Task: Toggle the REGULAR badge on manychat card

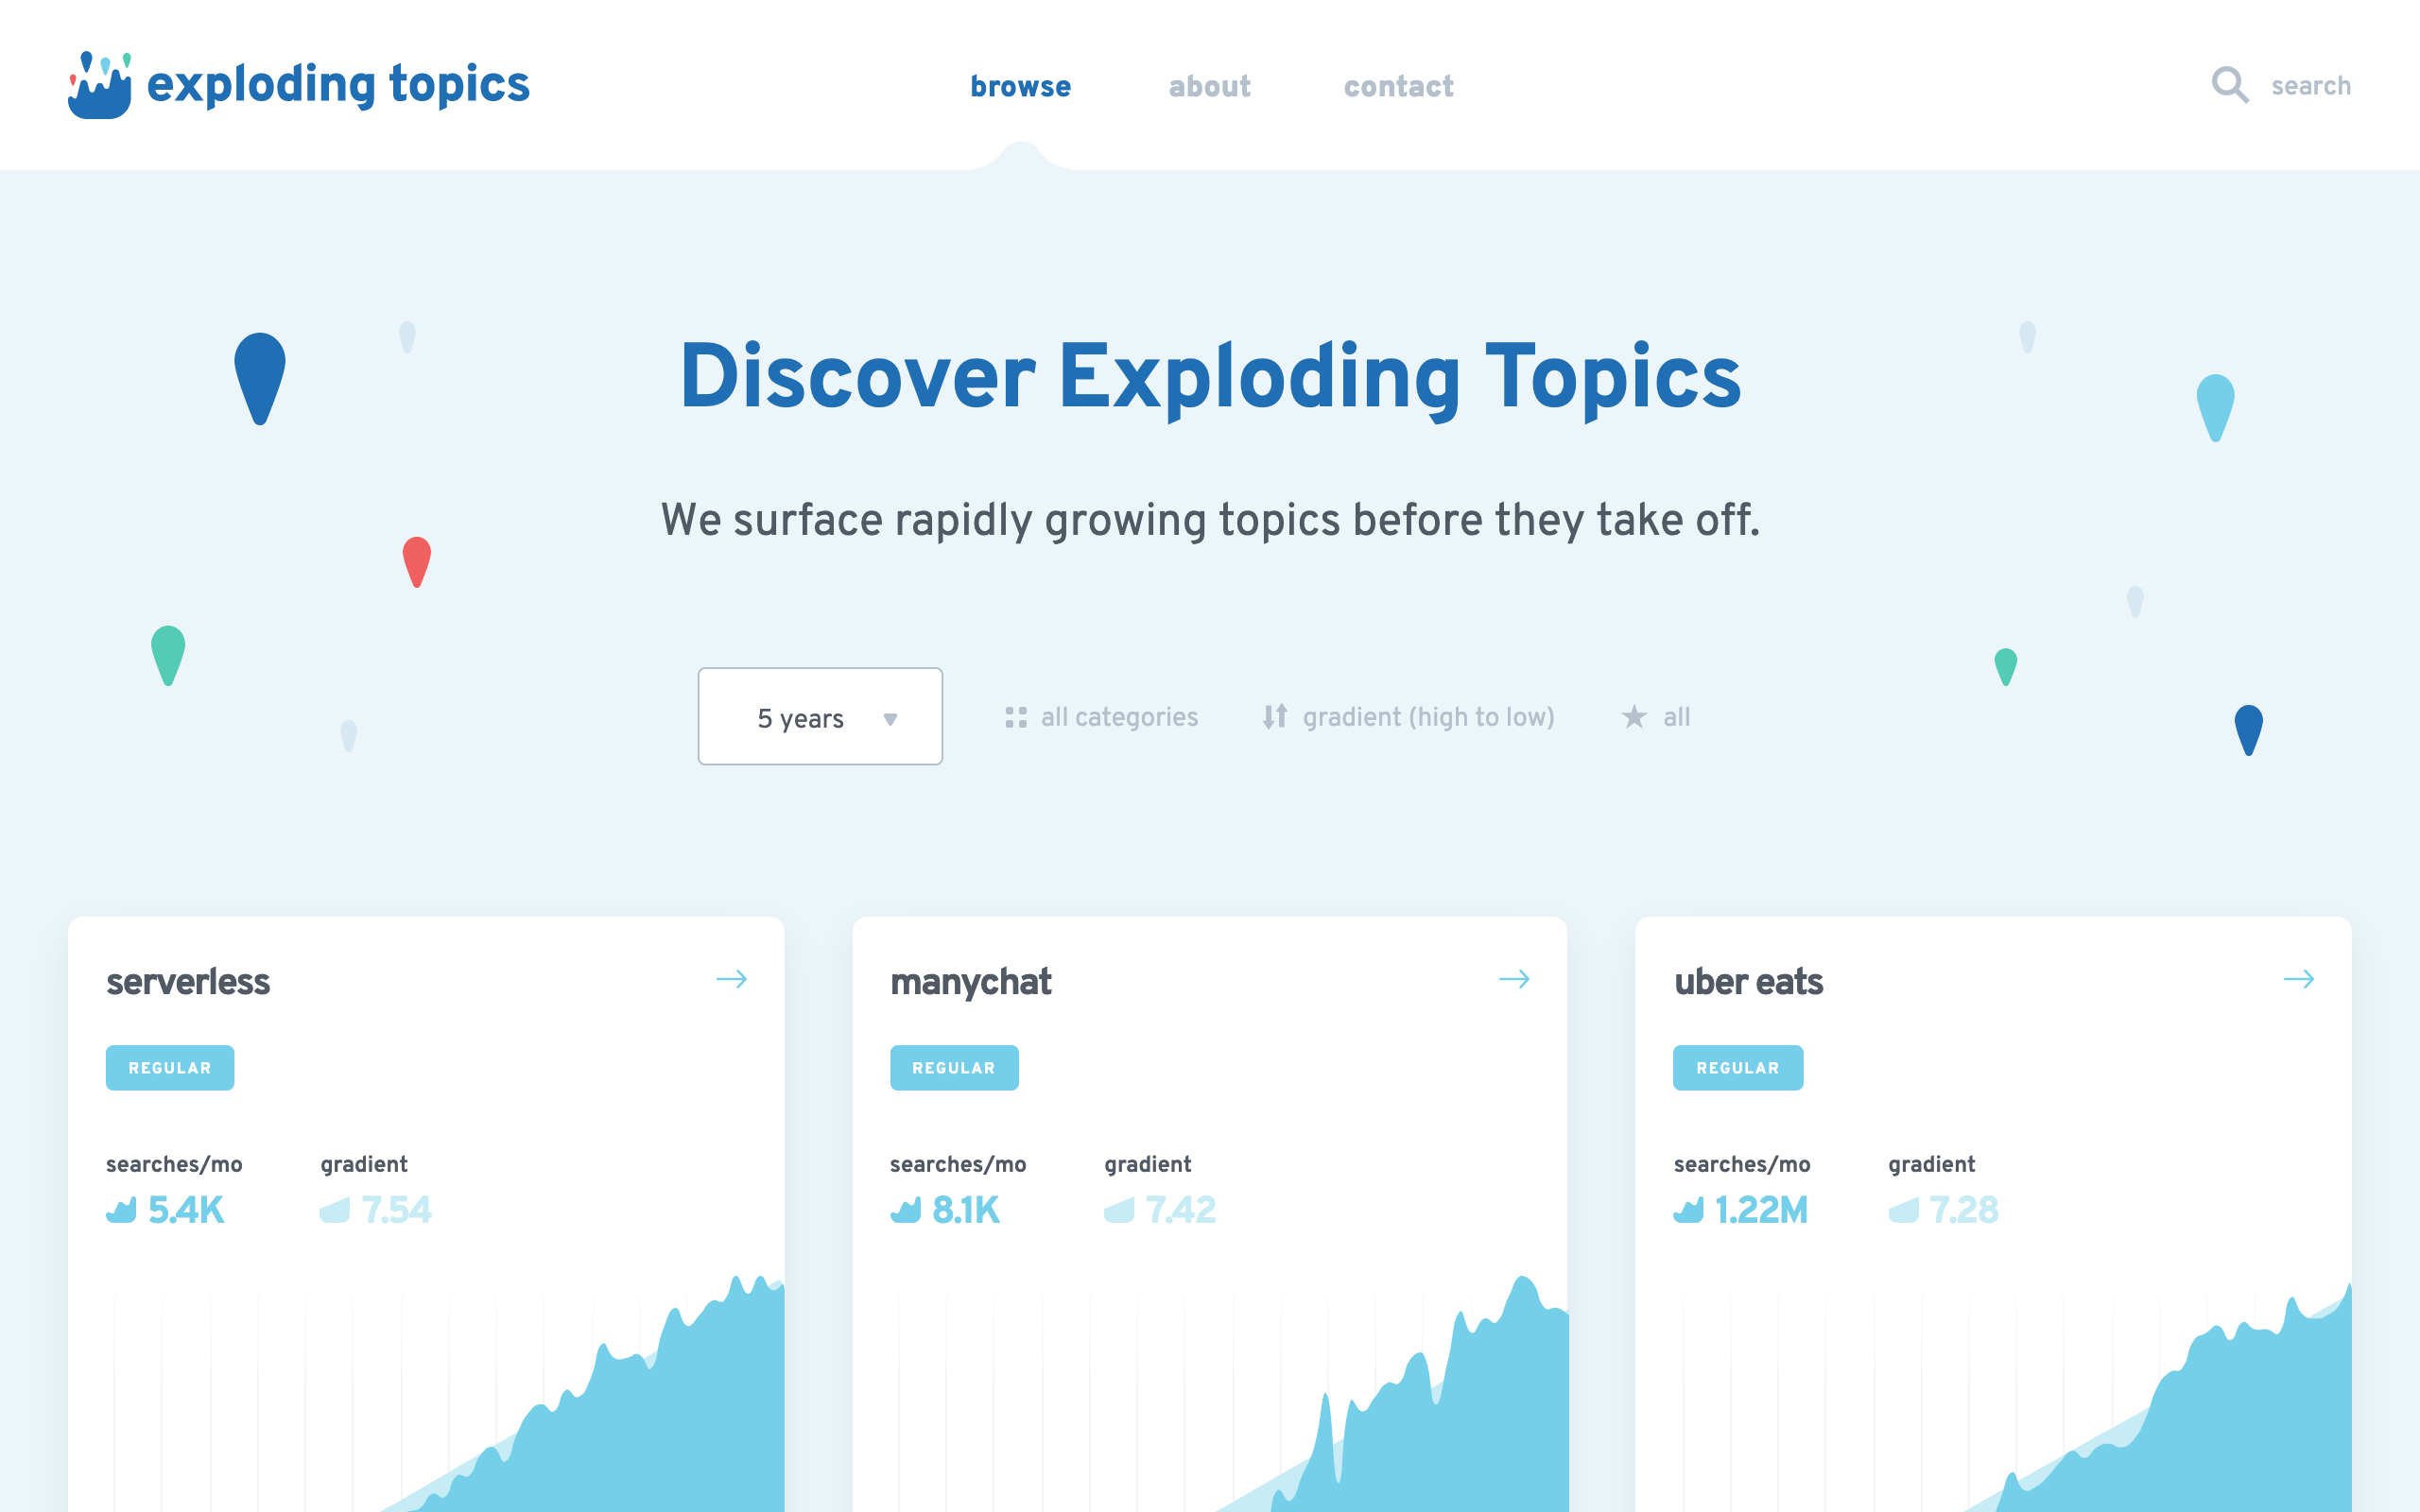Action: coord(953,1066)
